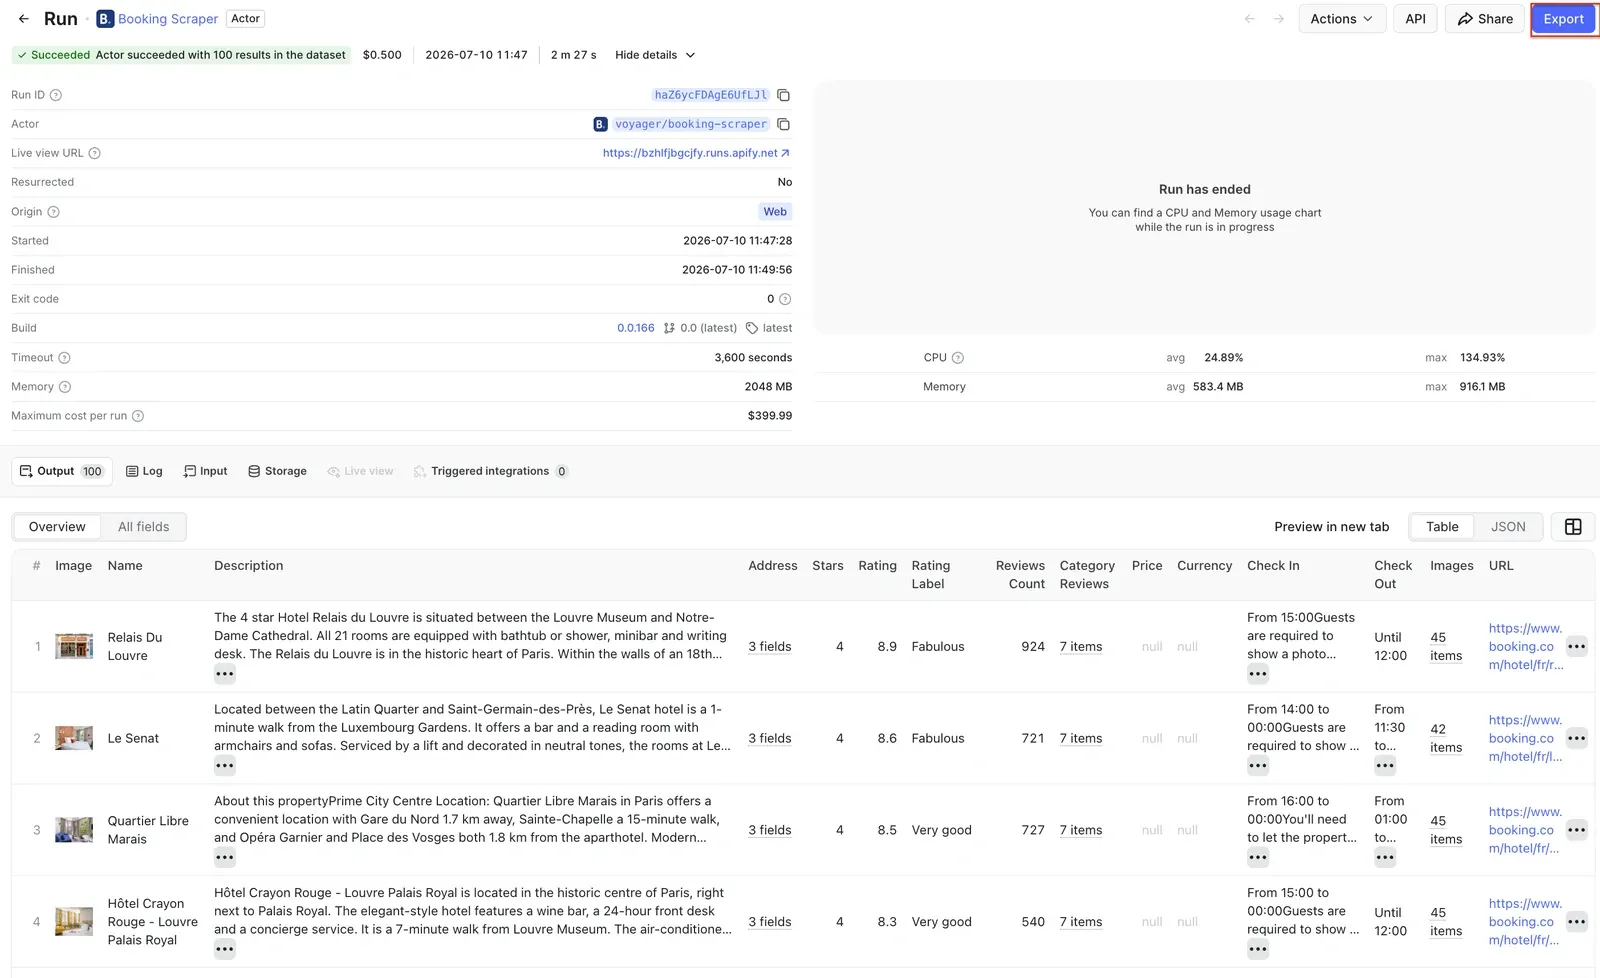Expand Check In text for Relais Du Louvre
Image resolution: width=1600 pixels, height=978 pixels.
[x=1258, y=674]
